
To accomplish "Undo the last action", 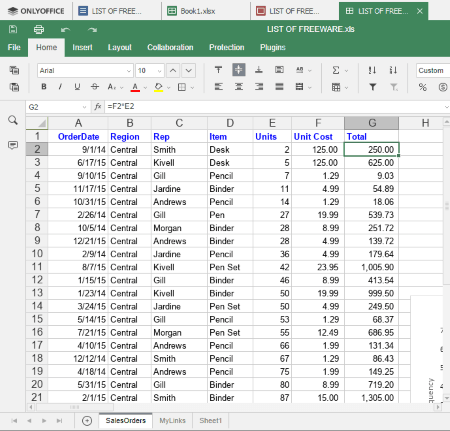I will (65, 30).
